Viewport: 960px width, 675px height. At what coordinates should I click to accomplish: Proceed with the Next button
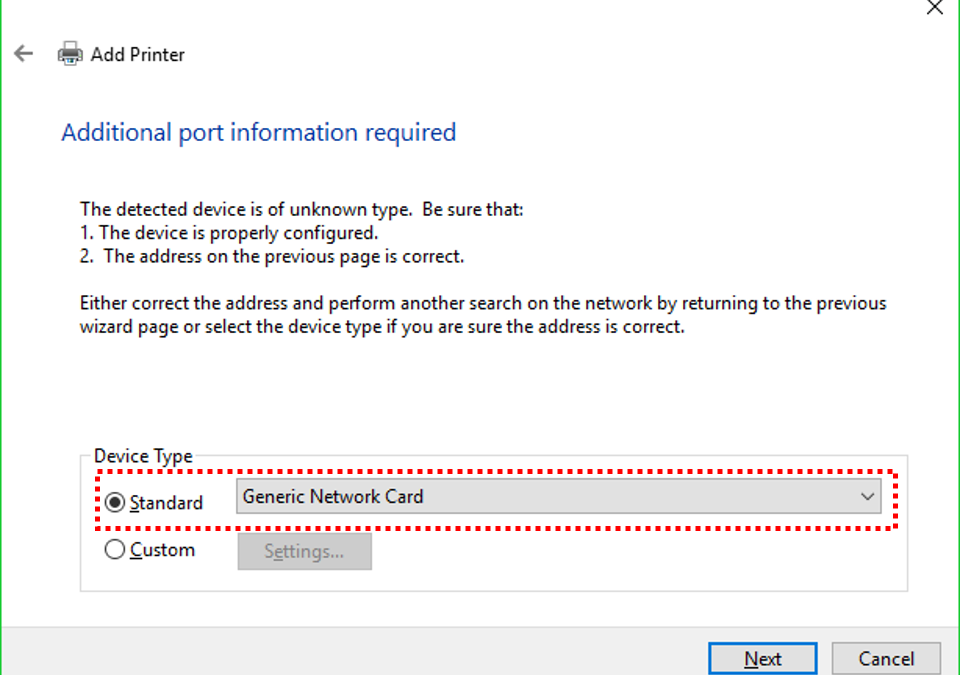(763, 658)
